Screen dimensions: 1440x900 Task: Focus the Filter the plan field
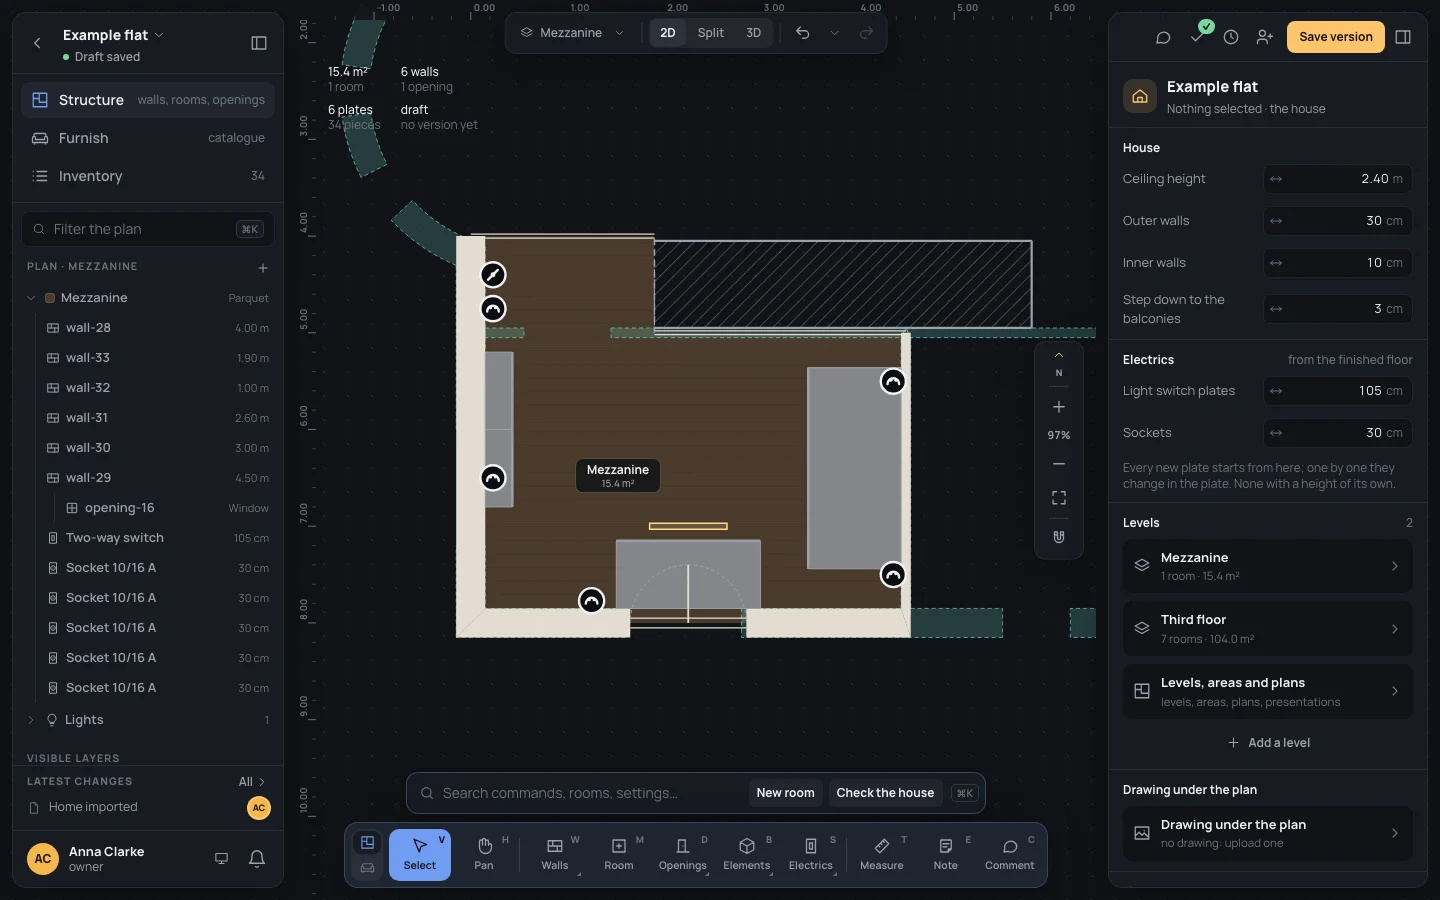[x=148, y=229]
